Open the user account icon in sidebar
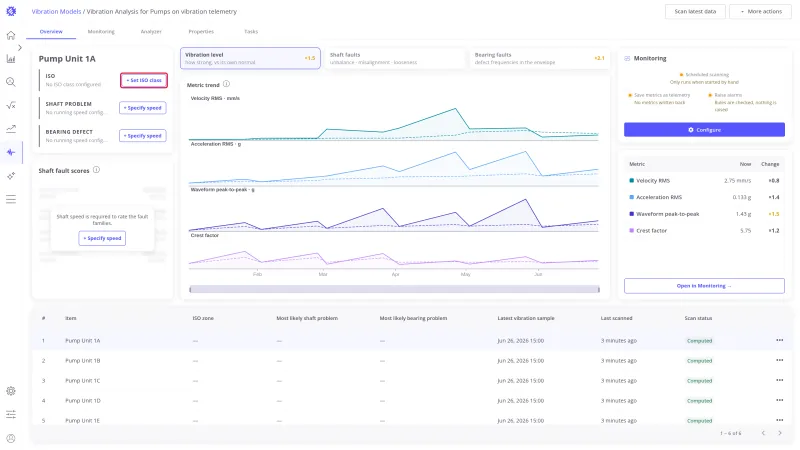 pyautogui.click(x=11, y=438)
